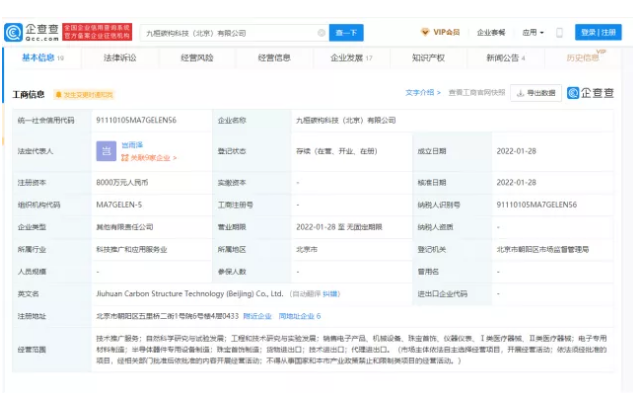633x401 pixels.
Task: Open 关联9家企业 expander link
Action: click(x=149, y=157)
